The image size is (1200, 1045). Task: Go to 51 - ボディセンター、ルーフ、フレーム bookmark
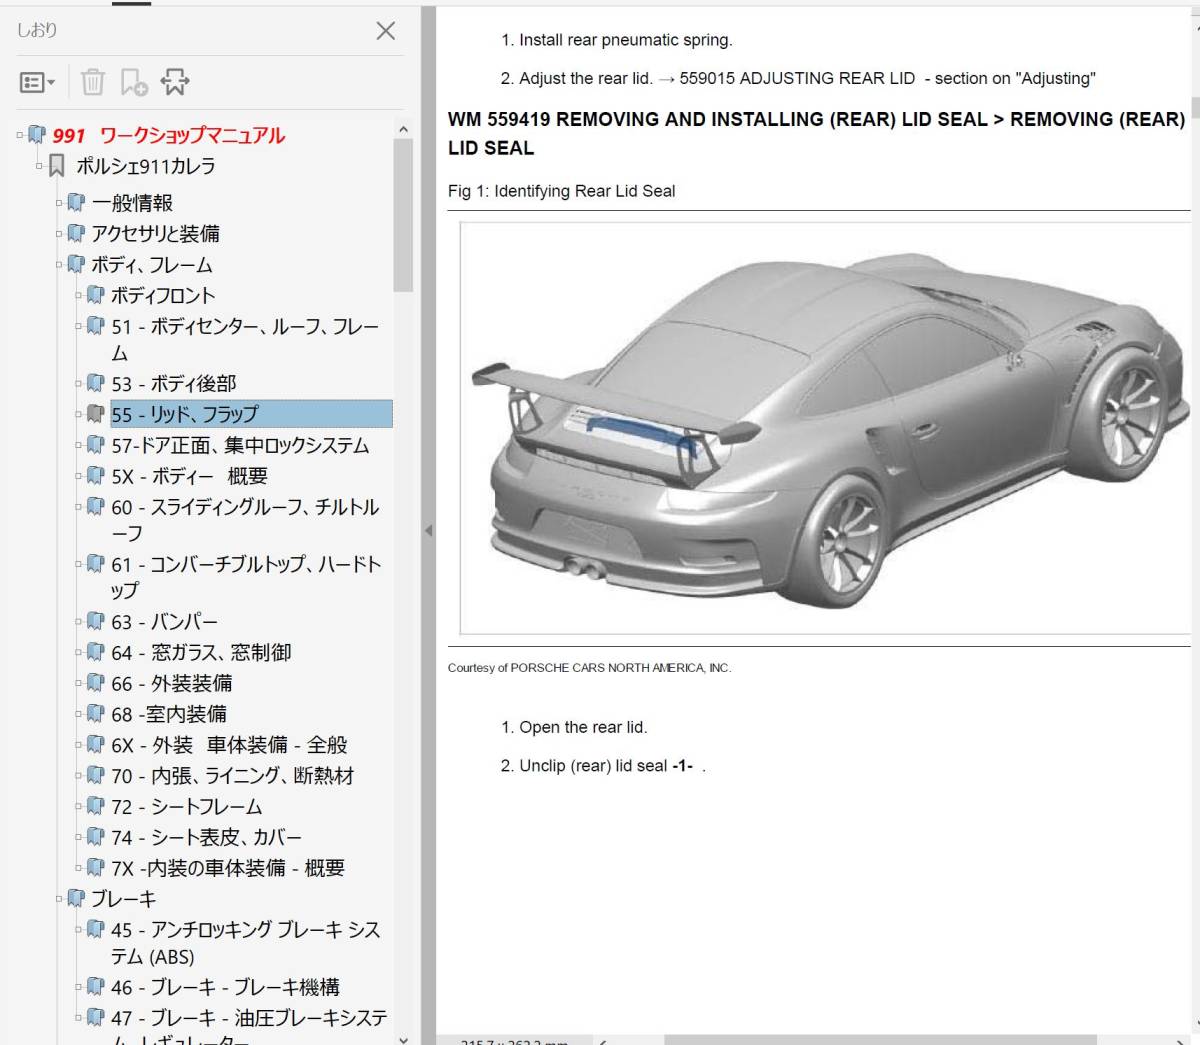(x=245, y=339)
